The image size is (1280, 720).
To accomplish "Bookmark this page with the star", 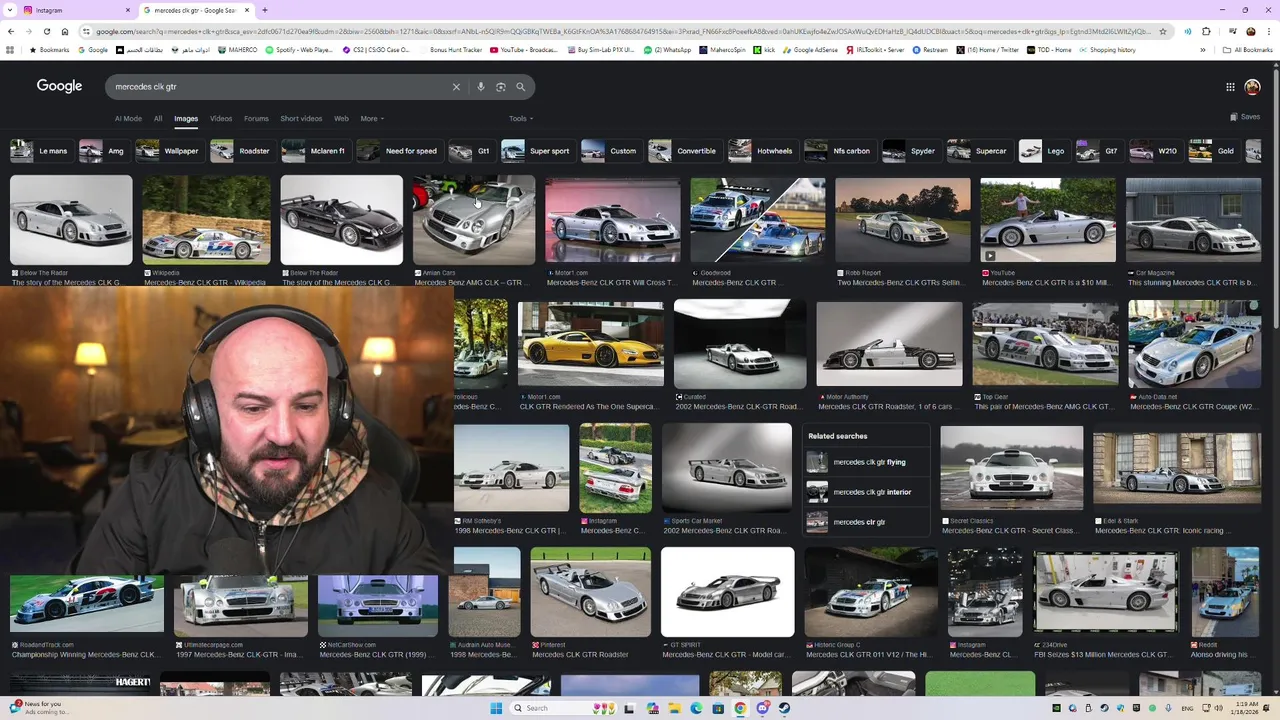I will pyautogui.click(x=1162, y=31).
